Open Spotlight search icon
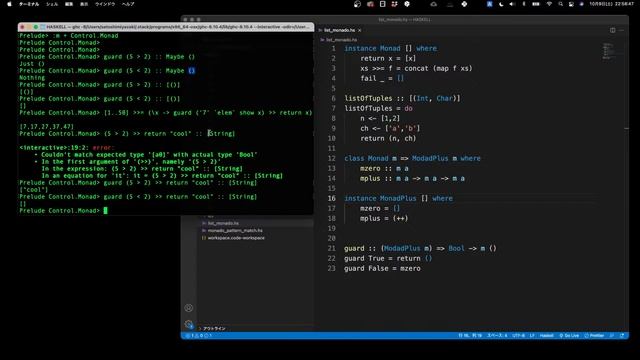The height and width of the screenshot is (360, 640). click(560, 4)
